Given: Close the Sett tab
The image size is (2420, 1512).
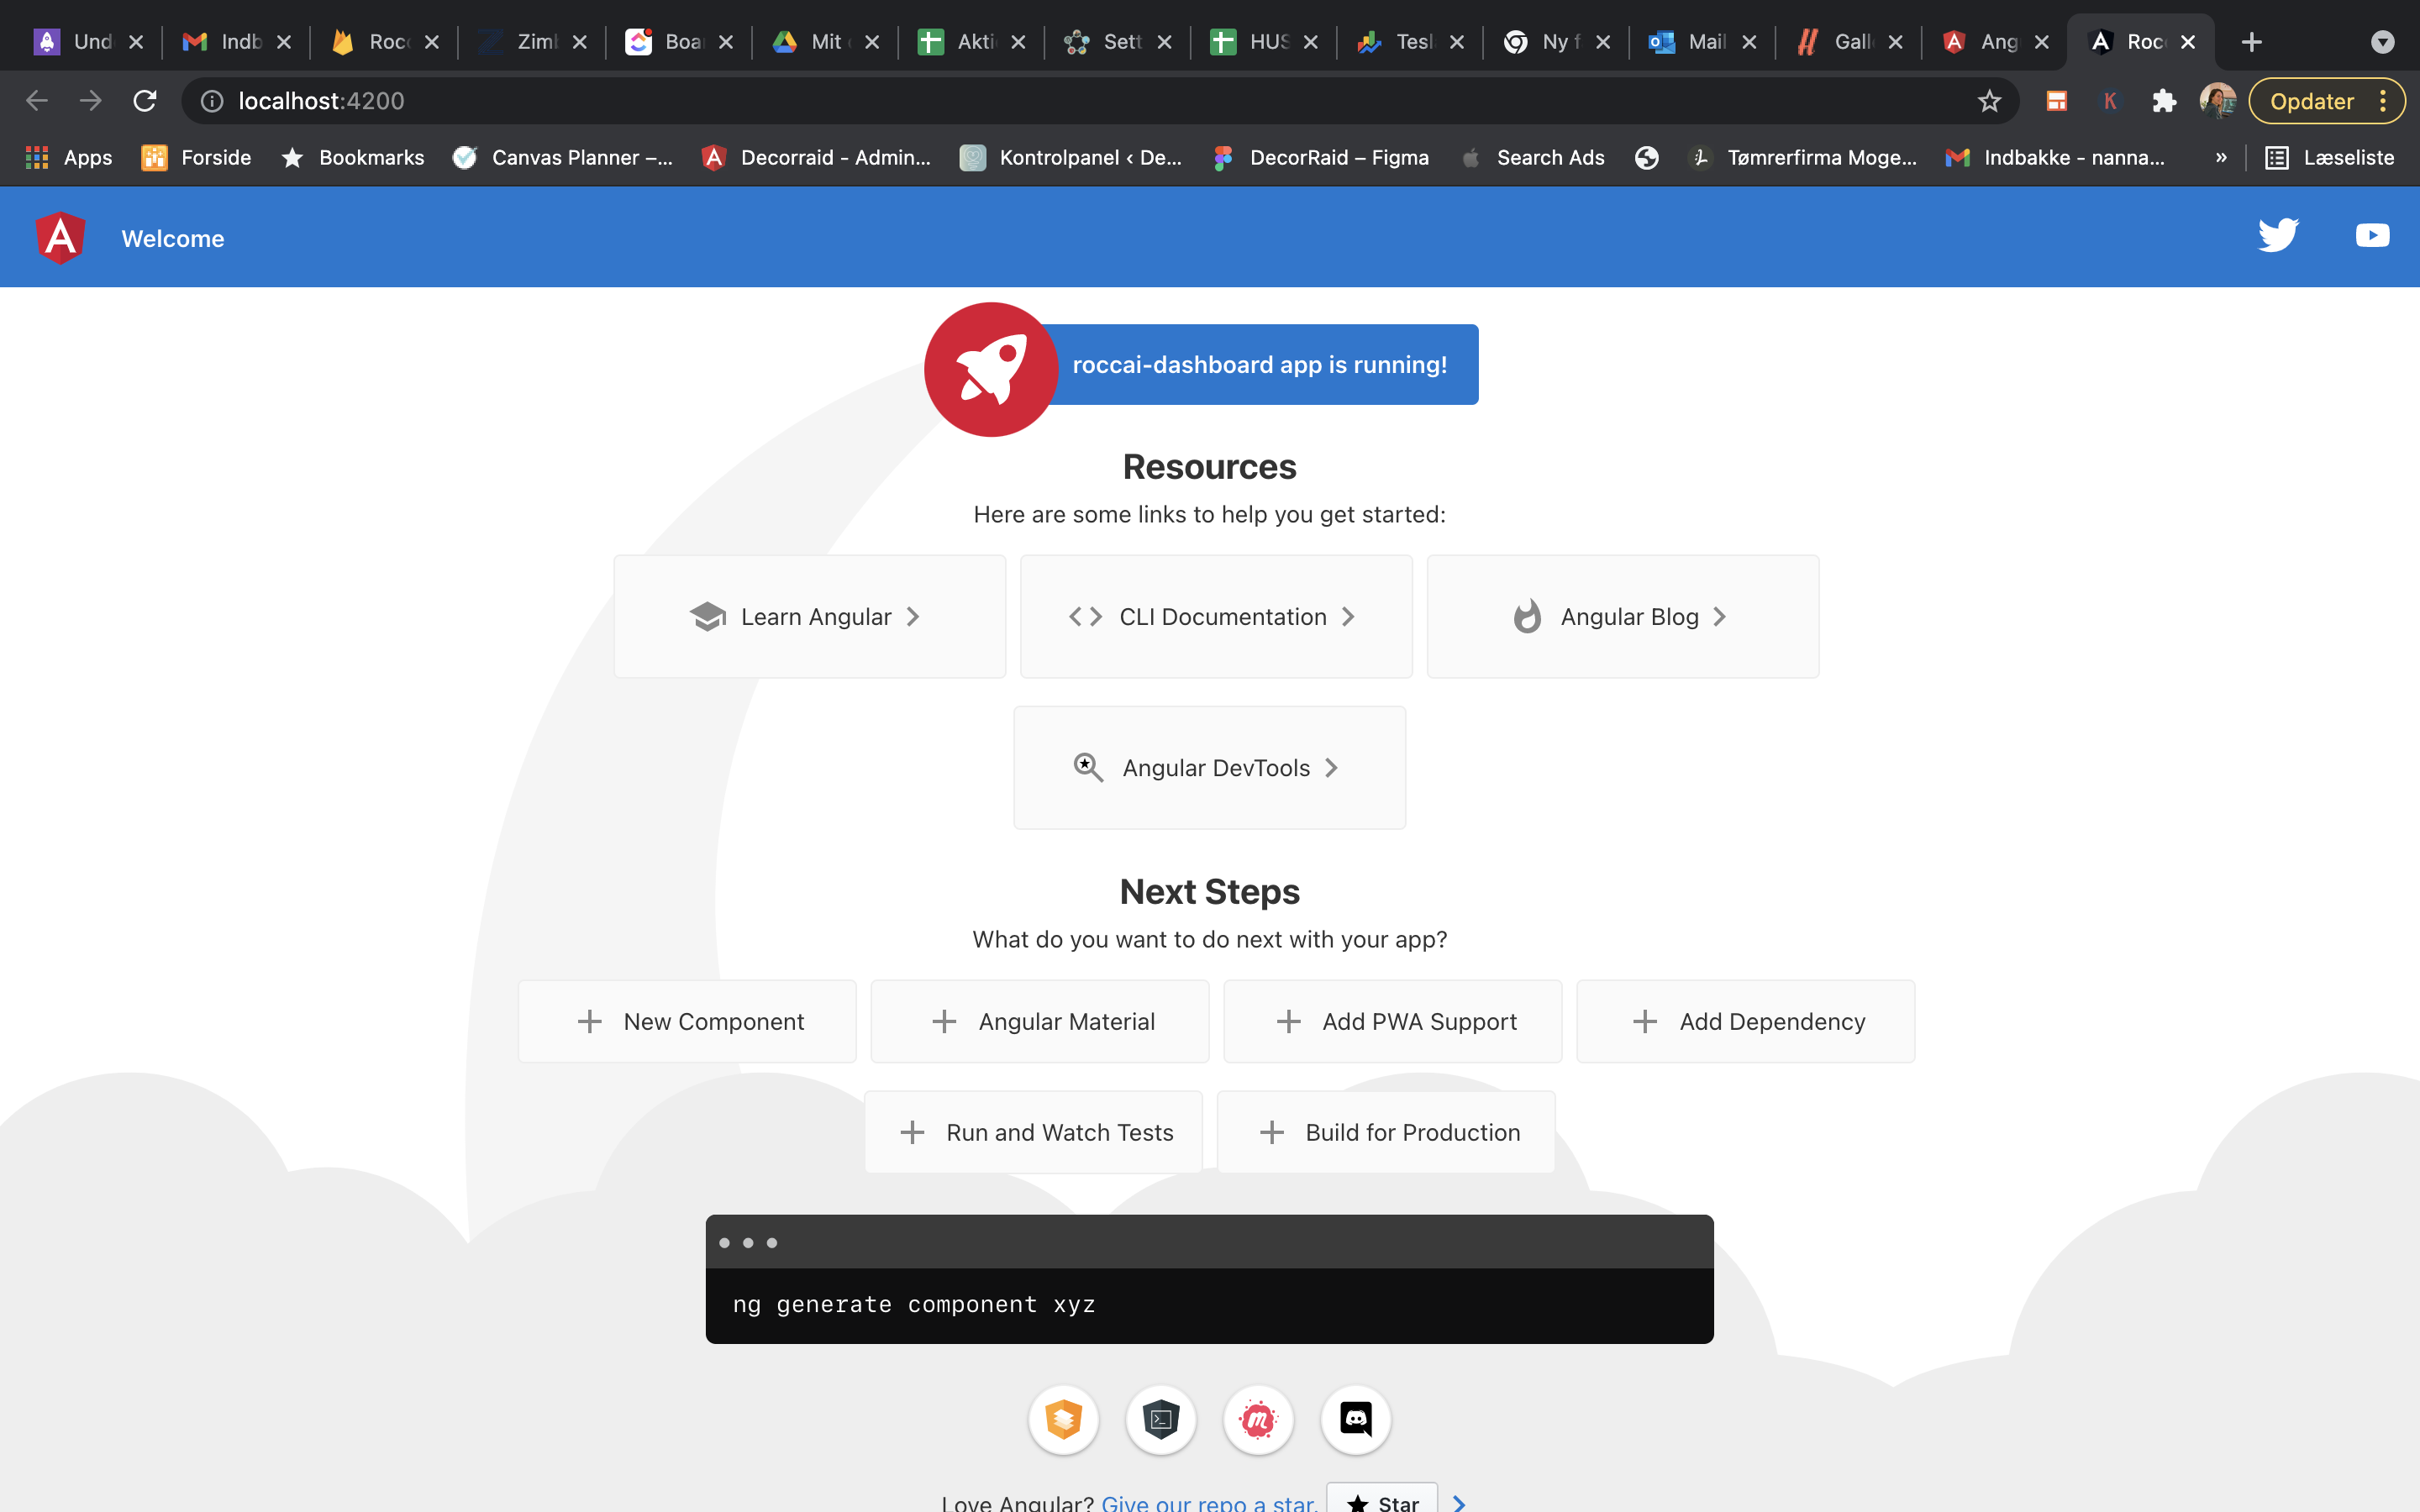Looking at the screenshot, I should click(x=1164, y=42).
